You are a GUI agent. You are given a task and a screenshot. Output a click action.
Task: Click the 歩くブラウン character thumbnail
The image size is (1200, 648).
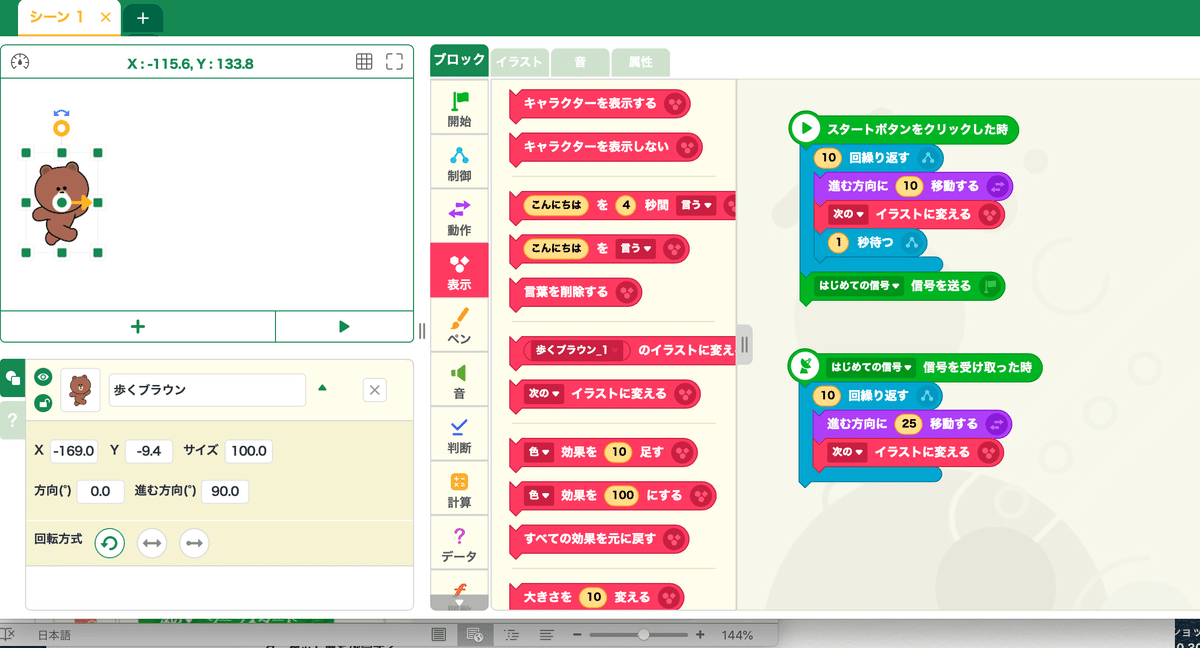click(x=79, y=390)
